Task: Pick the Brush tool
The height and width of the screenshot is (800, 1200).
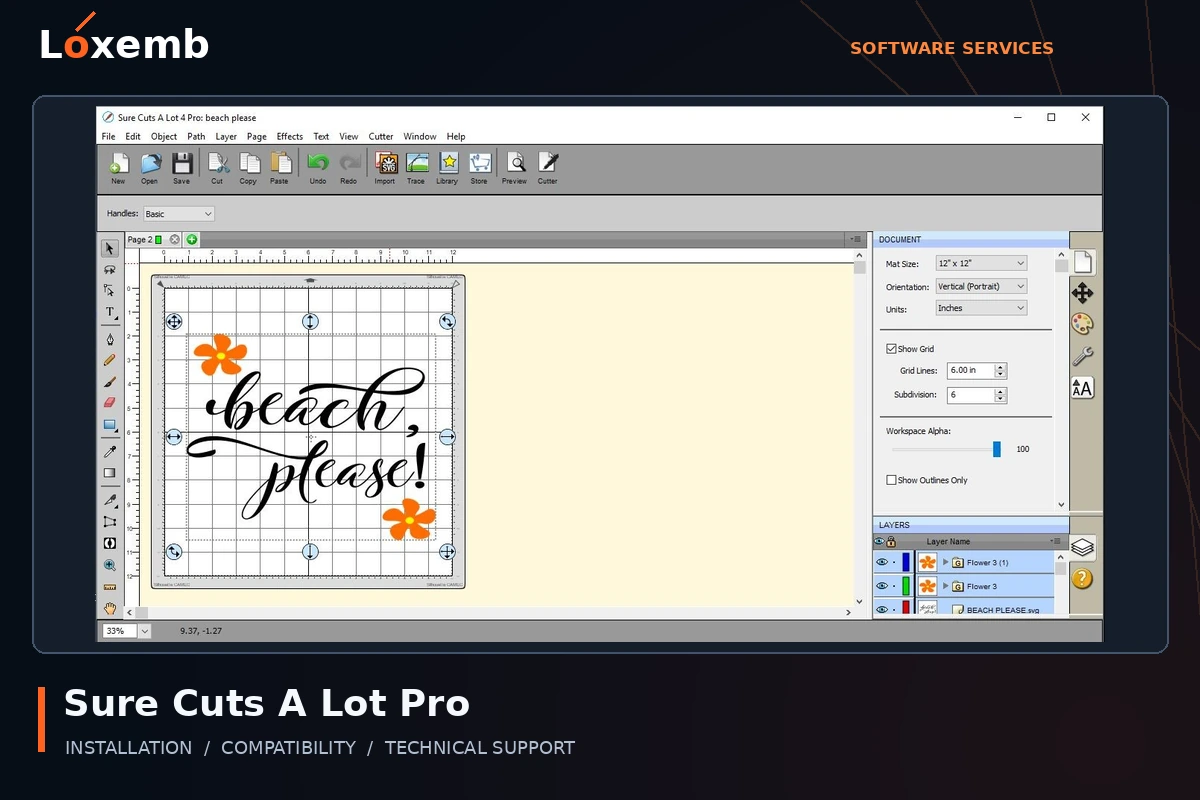Action: 110,381
